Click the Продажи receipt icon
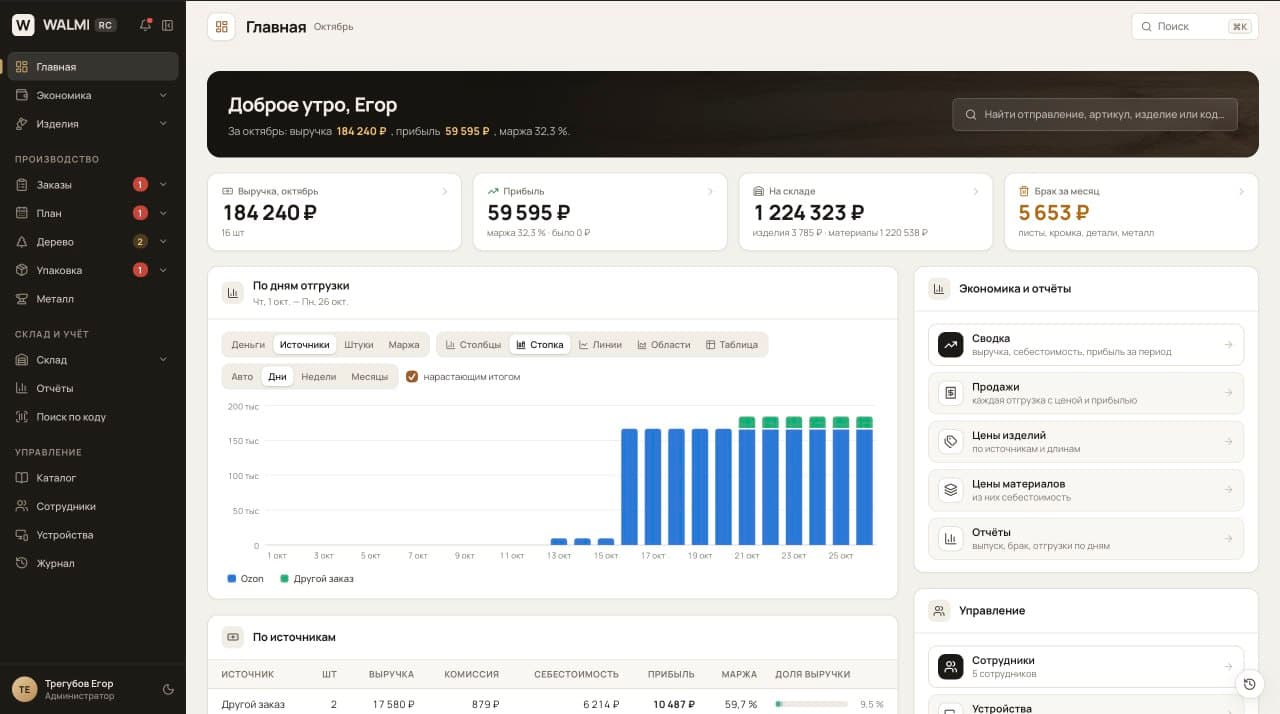 pyautogui.click(x=950, y=393)
